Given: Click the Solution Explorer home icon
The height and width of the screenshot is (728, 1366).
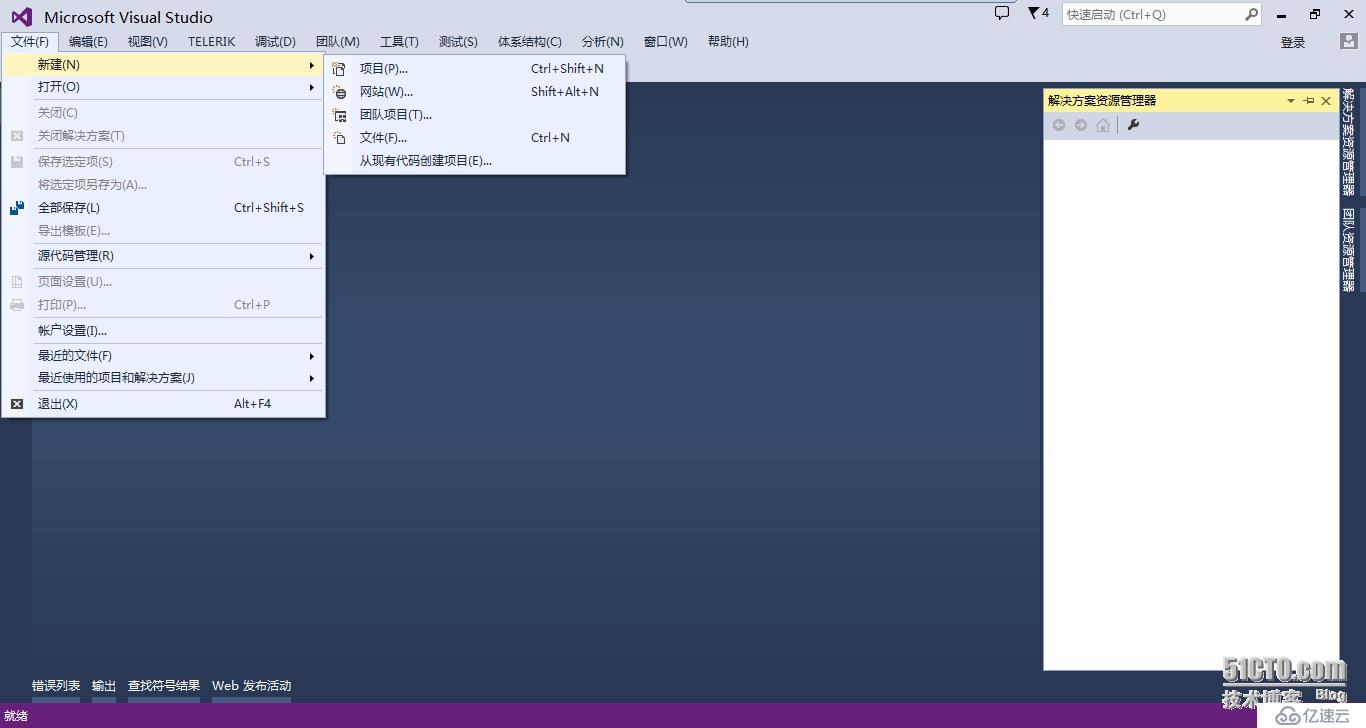Looking at the screenshot, I should tap(1103, 125).
